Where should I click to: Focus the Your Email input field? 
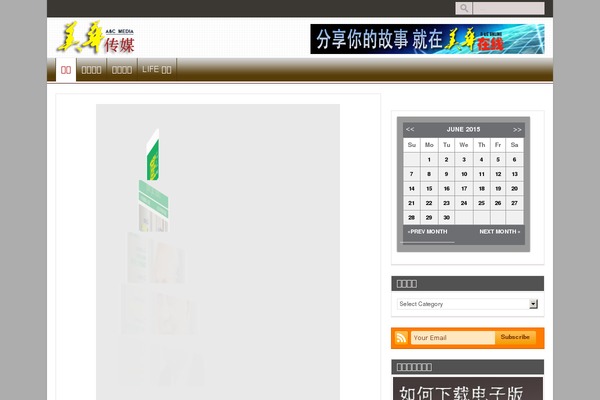[x=453, y=338]
